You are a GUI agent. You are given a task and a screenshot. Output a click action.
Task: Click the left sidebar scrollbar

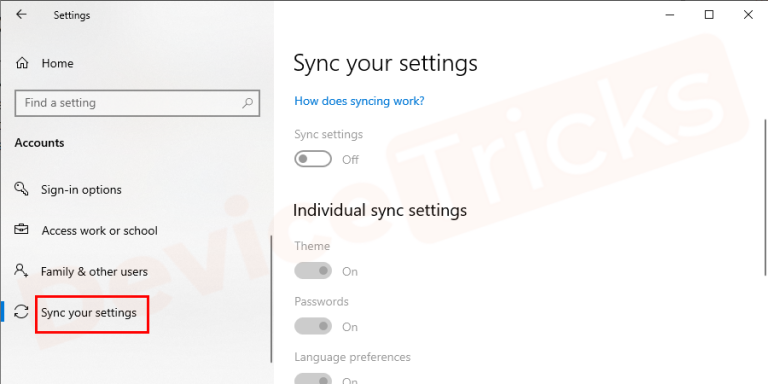point(271,299)
